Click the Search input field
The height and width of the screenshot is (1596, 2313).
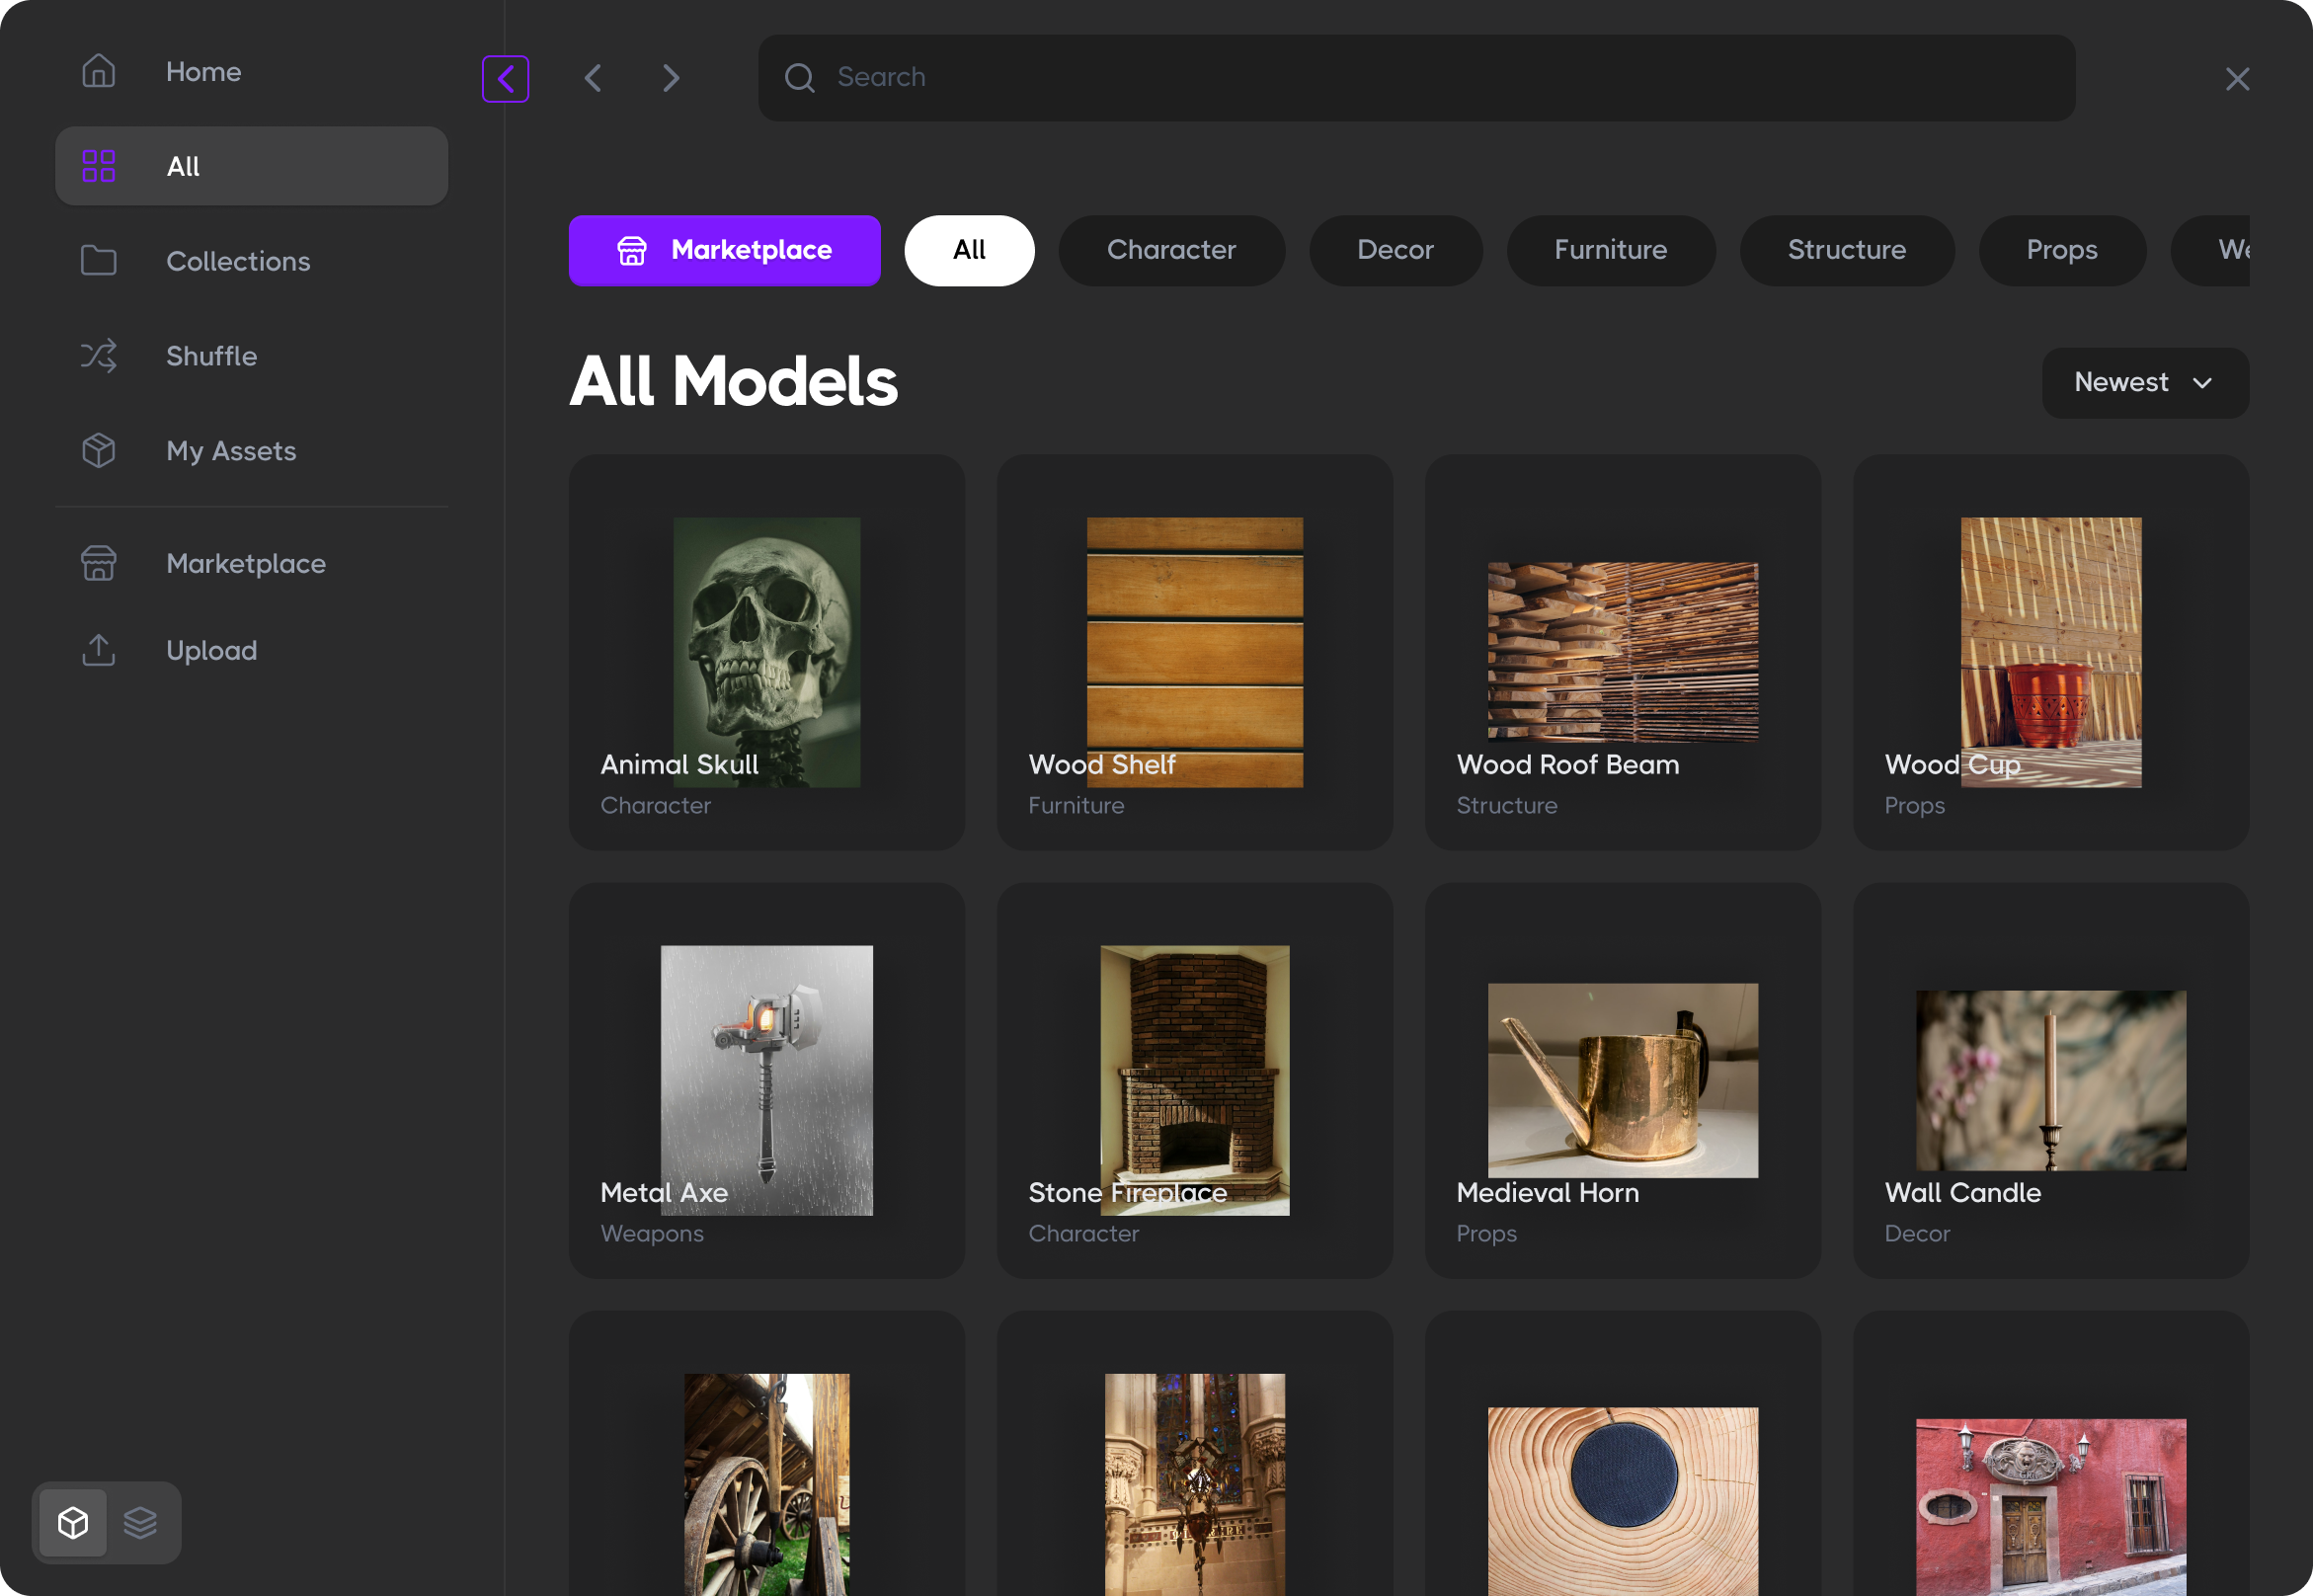coord(1416,78)
